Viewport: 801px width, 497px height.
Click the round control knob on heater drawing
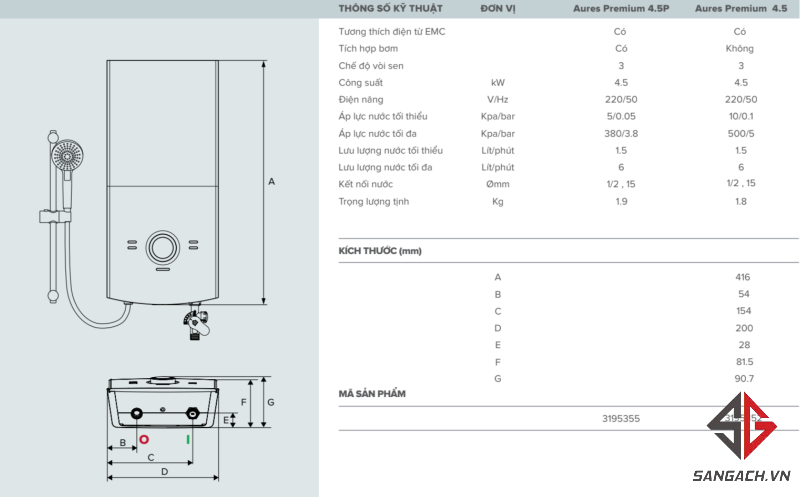coord(162,247)
